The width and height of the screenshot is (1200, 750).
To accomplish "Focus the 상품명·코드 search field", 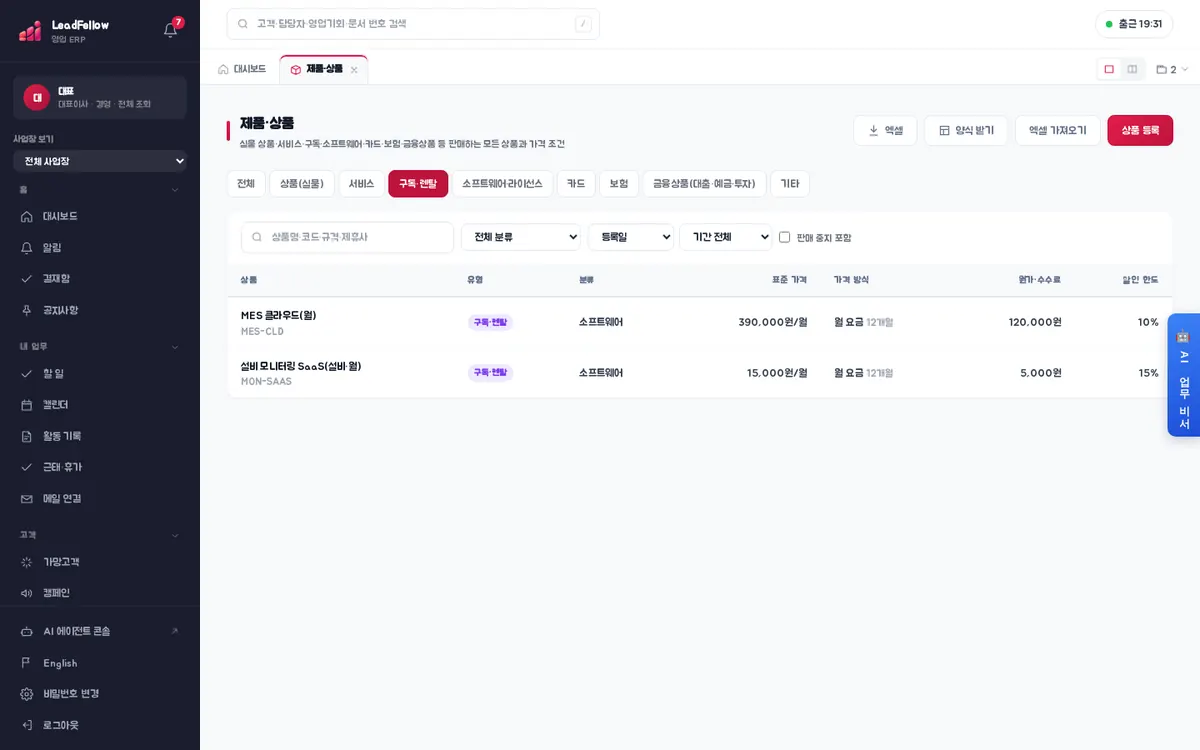I will coord(347,237).
